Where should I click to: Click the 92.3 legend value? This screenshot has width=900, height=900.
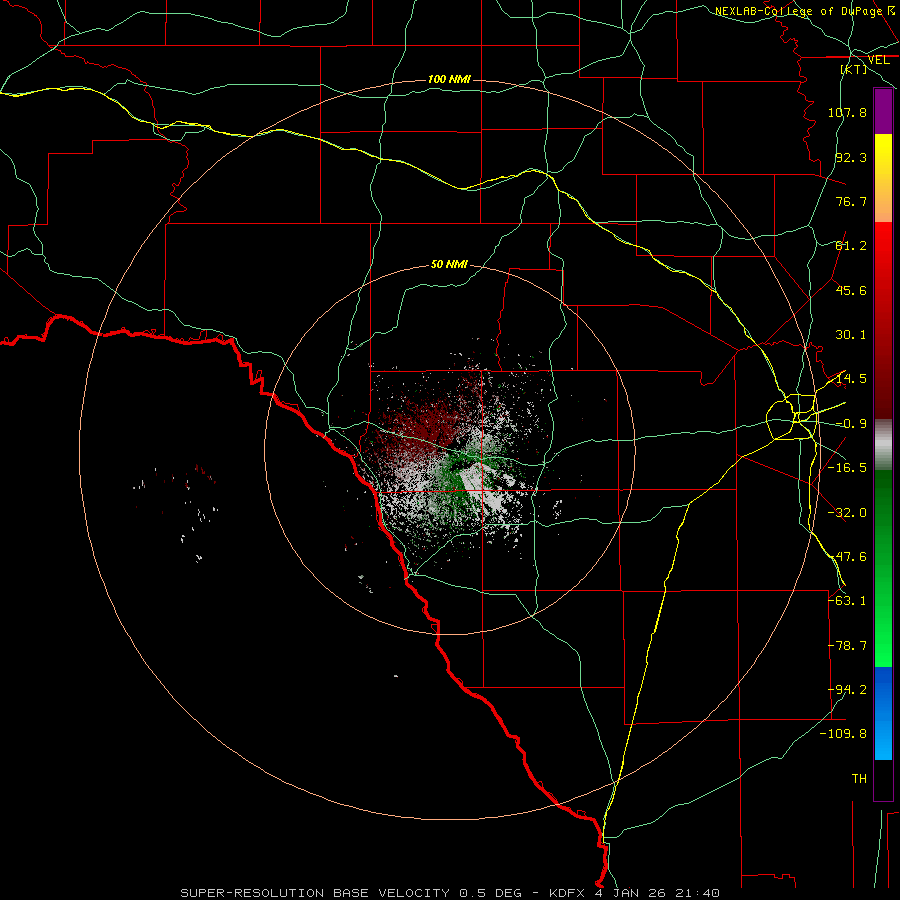point(851,157)
